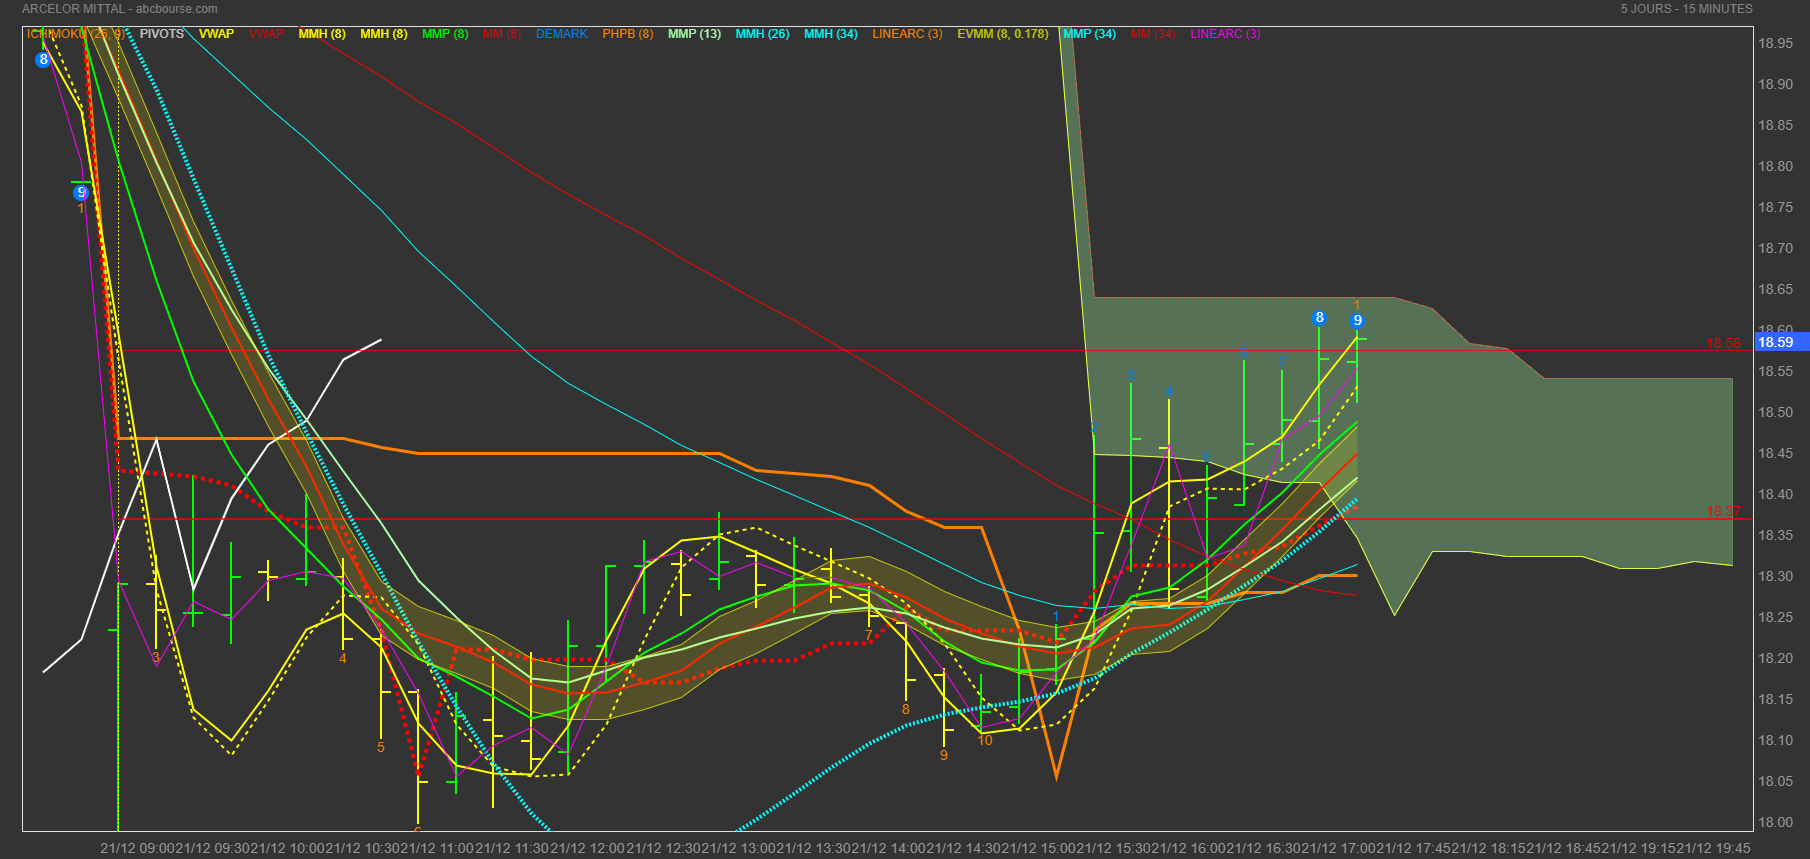Select the MMH (26) legend label

click(762, 34)
